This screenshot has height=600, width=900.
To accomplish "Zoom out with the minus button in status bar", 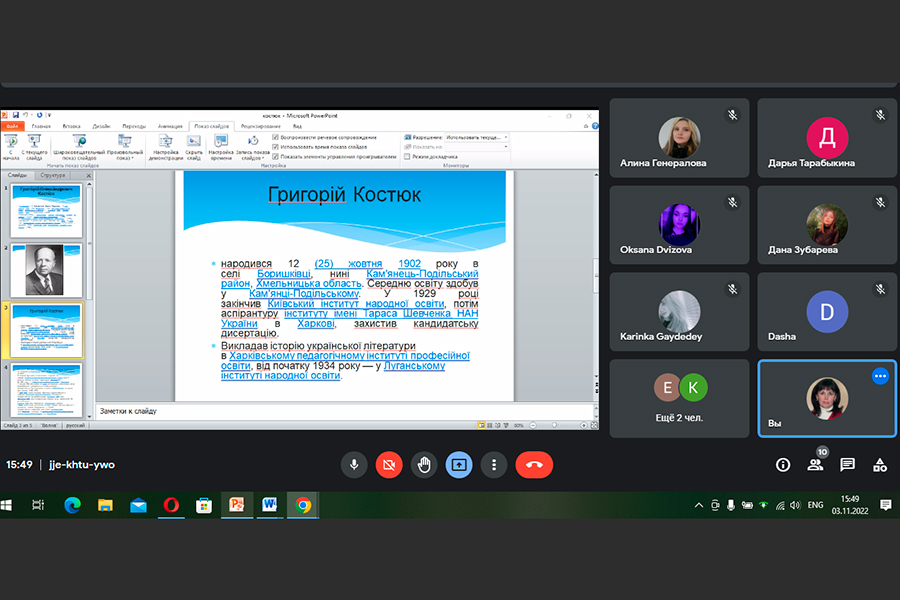I will pos(533,425).
